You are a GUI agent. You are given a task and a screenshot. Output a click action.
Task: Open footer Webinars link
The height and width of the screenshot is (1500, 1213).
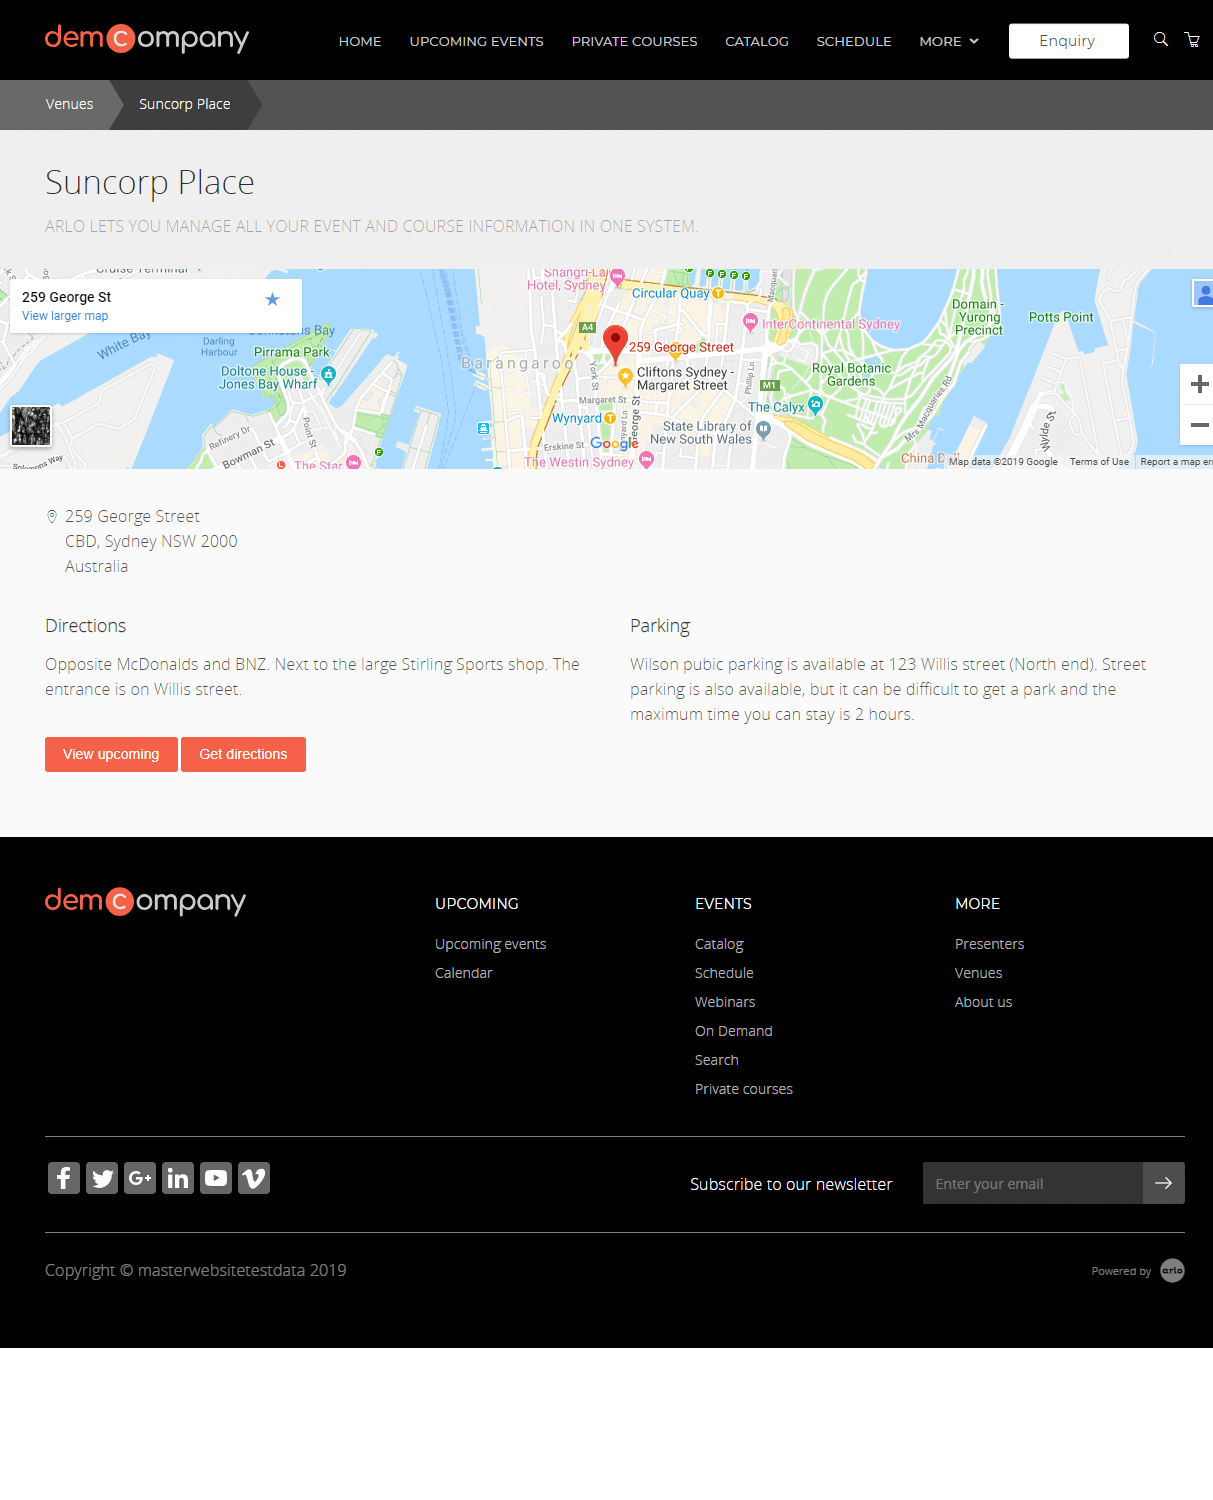pyautogui.click(x=725, y=1002)
